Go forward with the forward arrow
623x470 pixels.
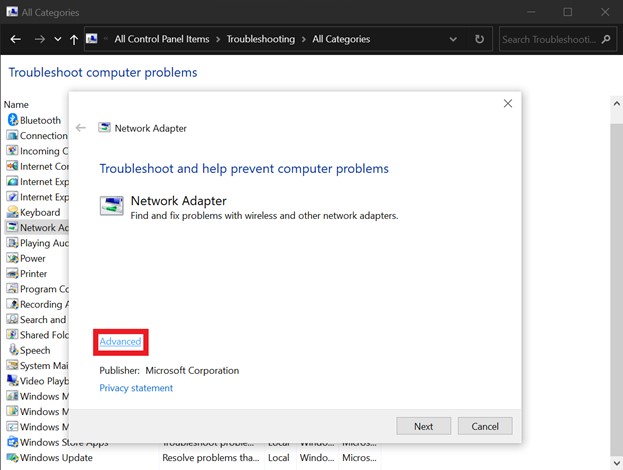(x=40, y=39)
